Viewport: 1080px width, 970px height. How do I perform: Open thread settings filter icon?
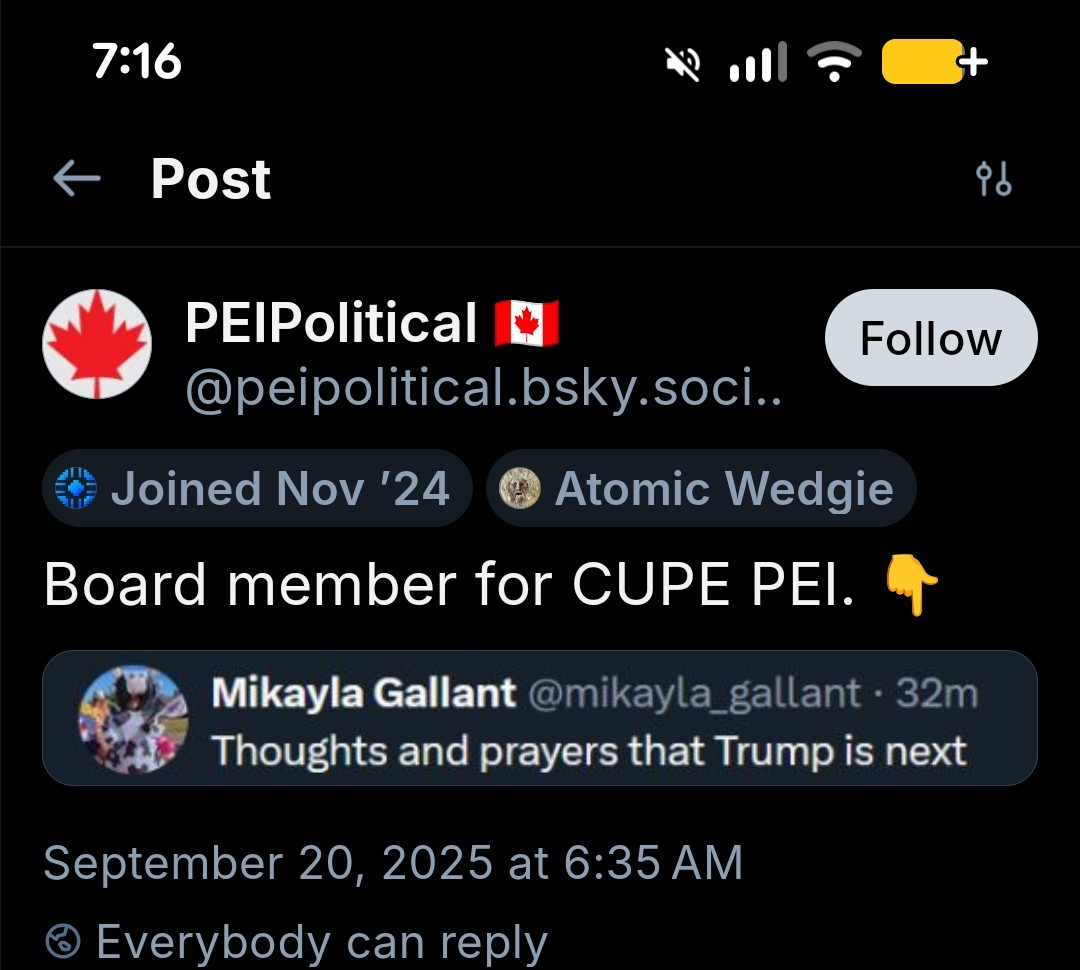993,180
